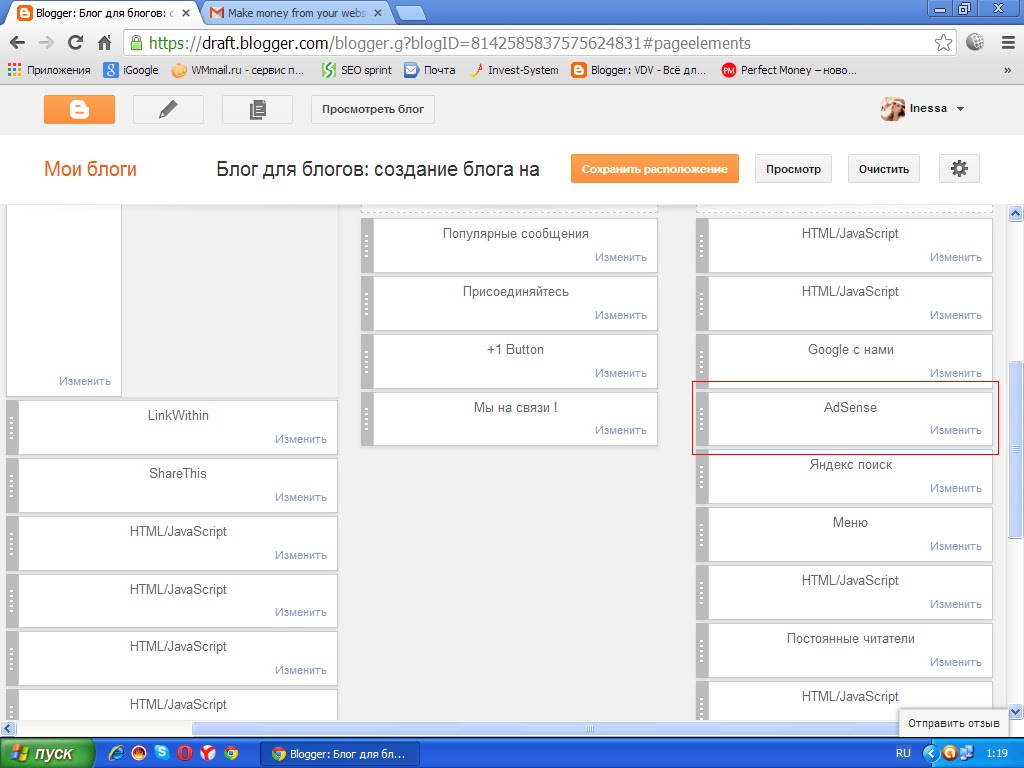The height and width of the screenshot is (768, 1024).
Task: Launch Chrome from quick launch
Action: pyautogui.click(x=231, y=753)
